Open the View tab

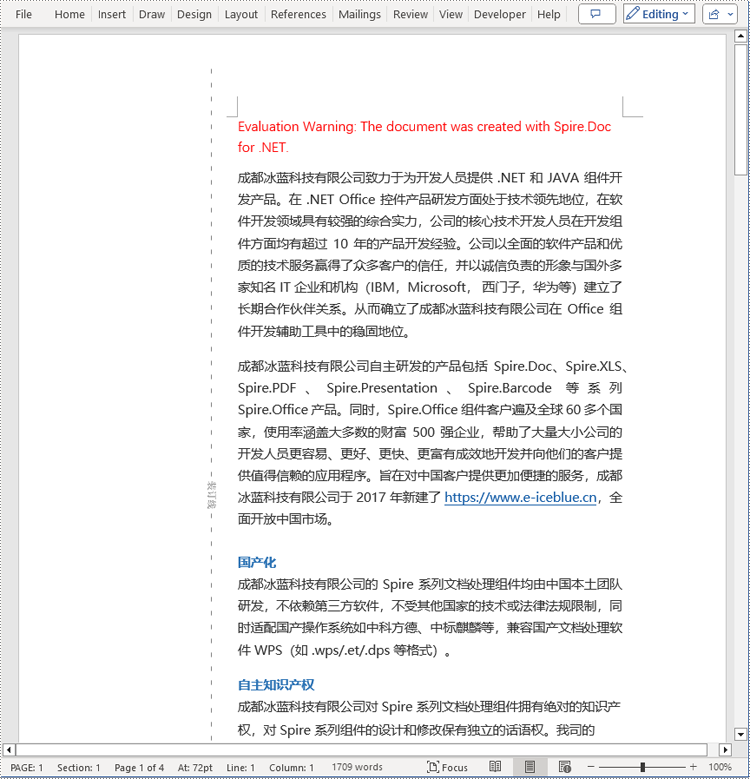click(450, 14)
